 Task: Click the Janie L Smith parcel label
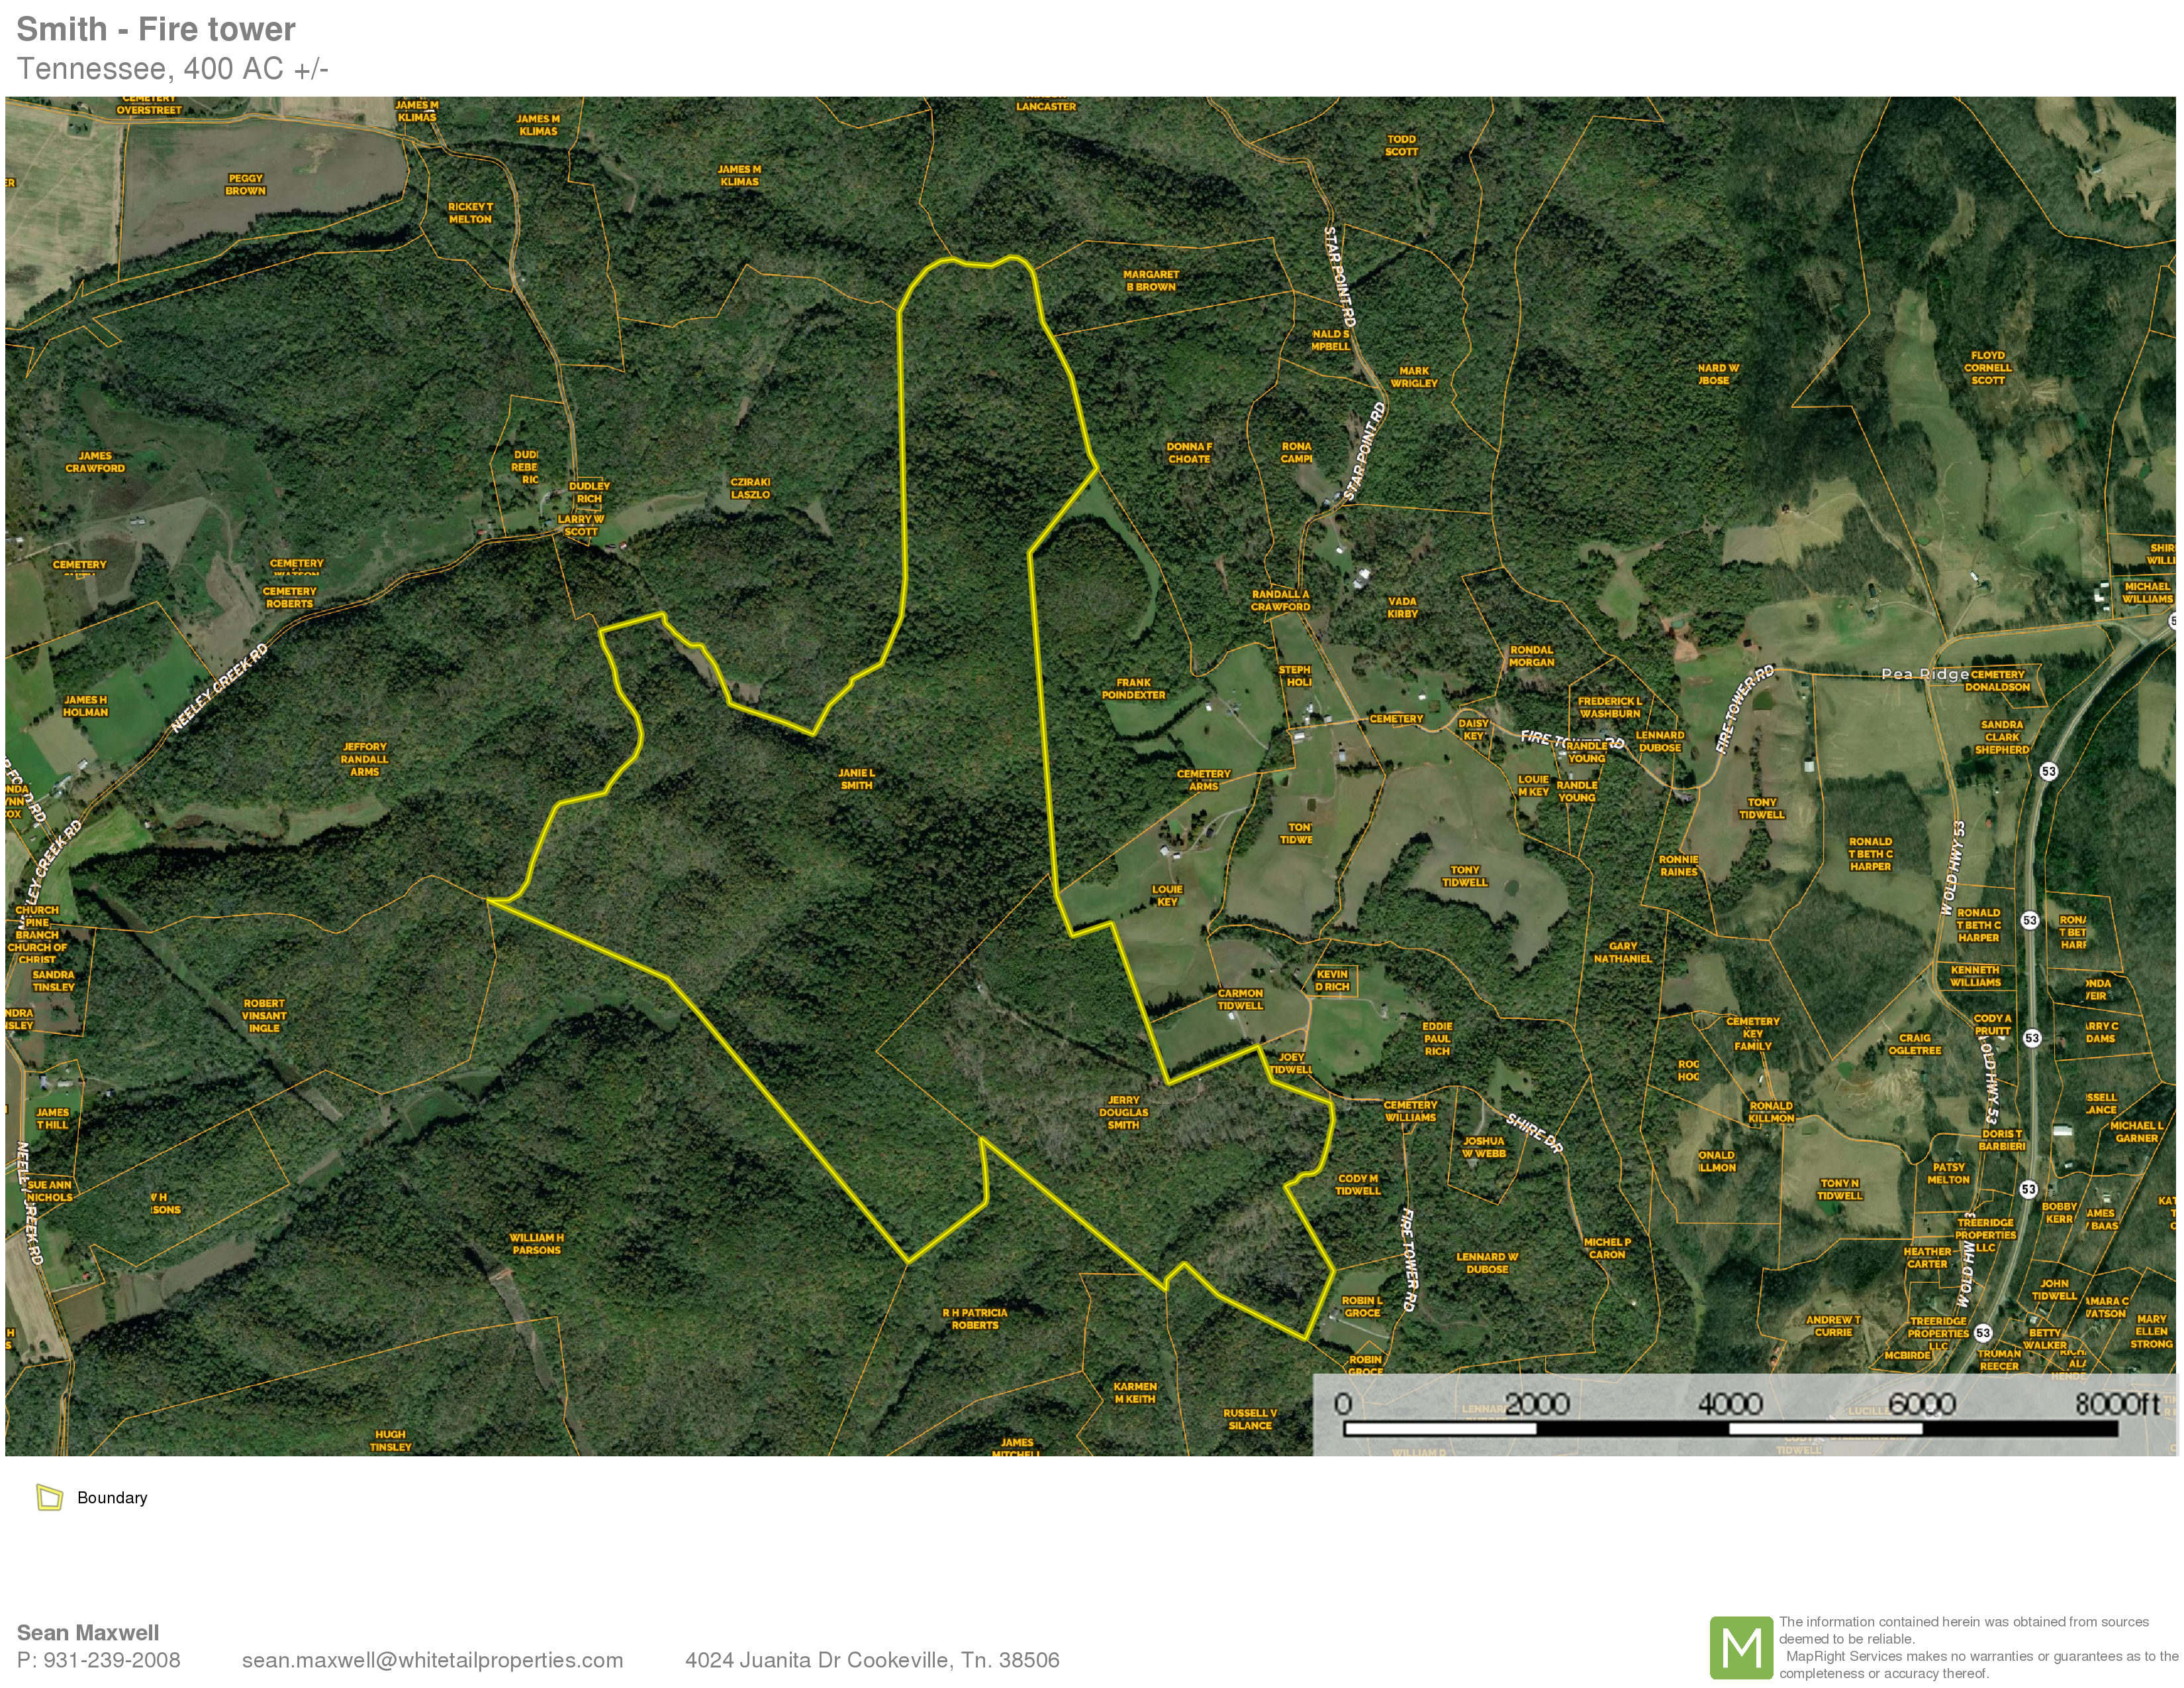[856, 779]
